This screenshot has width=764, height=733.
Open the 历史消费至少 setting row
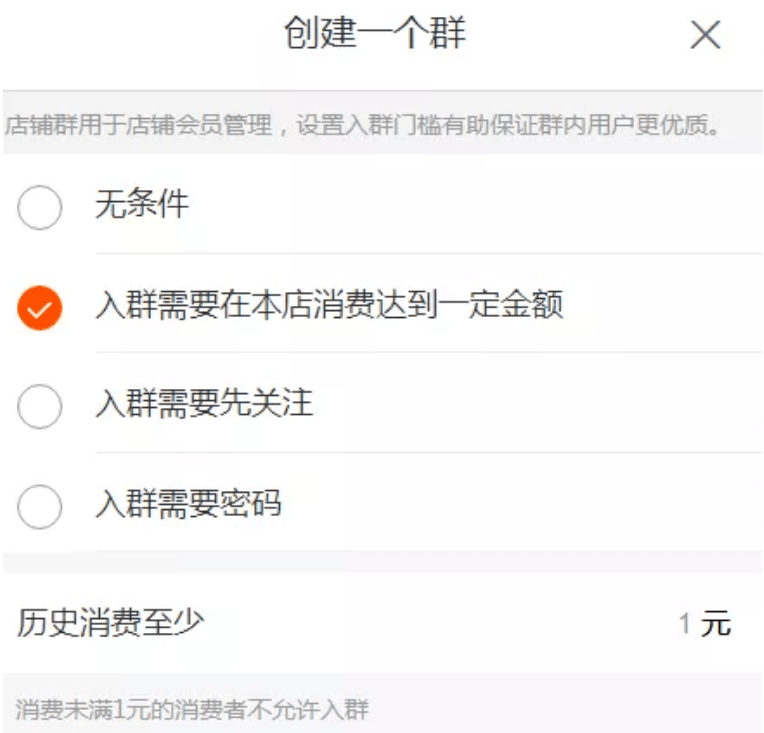[x=382, y=624]
